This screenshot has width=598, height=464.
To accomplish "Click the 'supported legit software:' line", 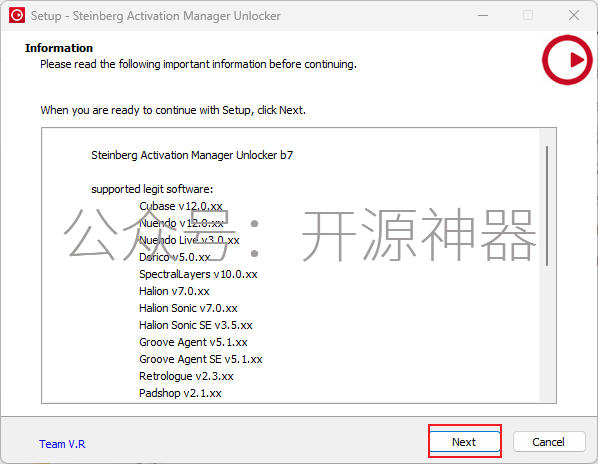I will click(152, 189).
